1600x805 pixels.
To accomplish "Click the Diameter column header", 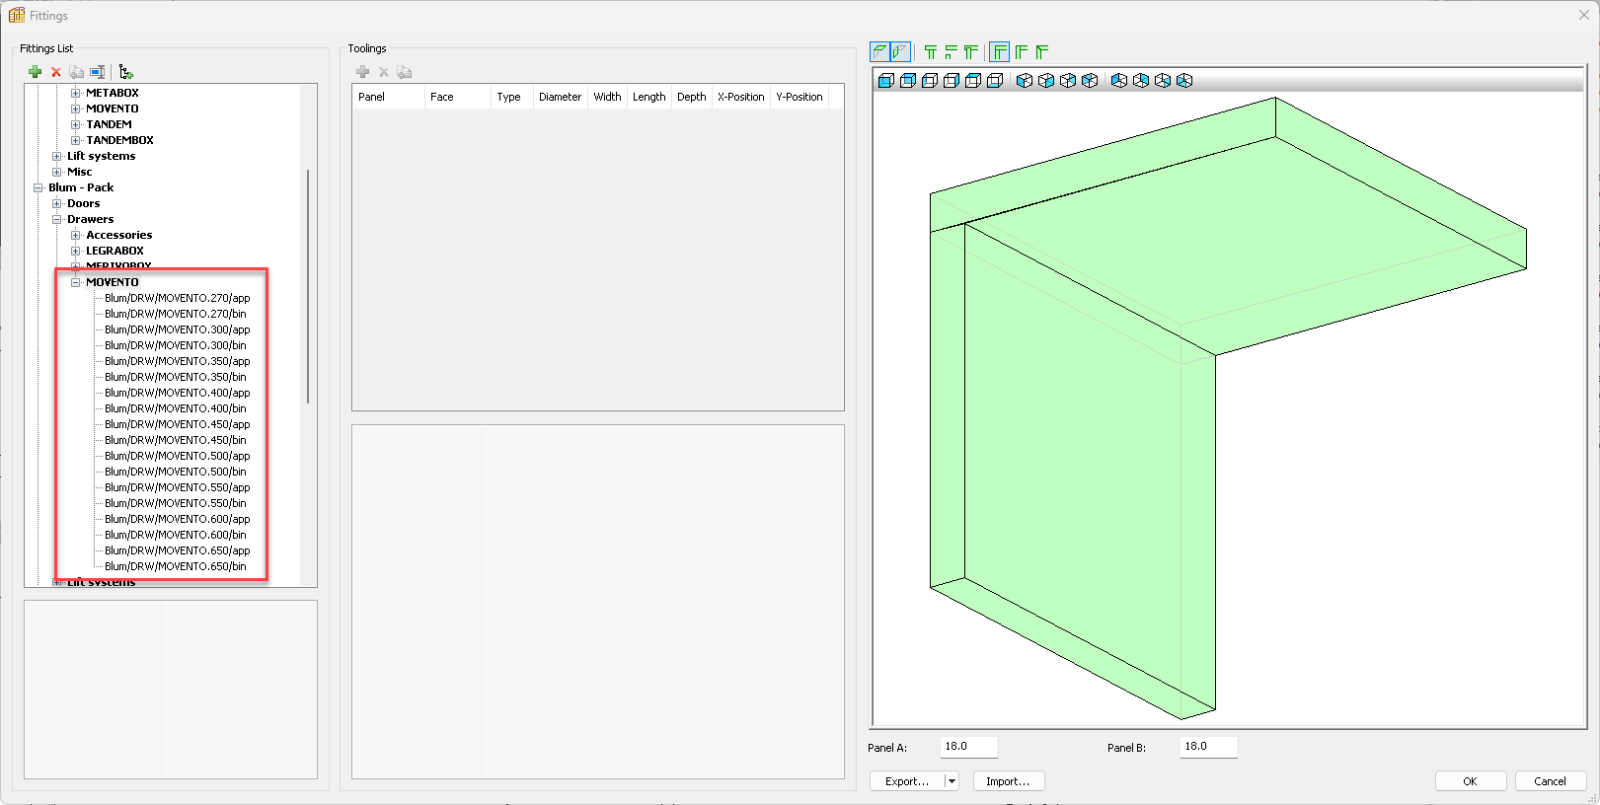I will tap(559, 97).
